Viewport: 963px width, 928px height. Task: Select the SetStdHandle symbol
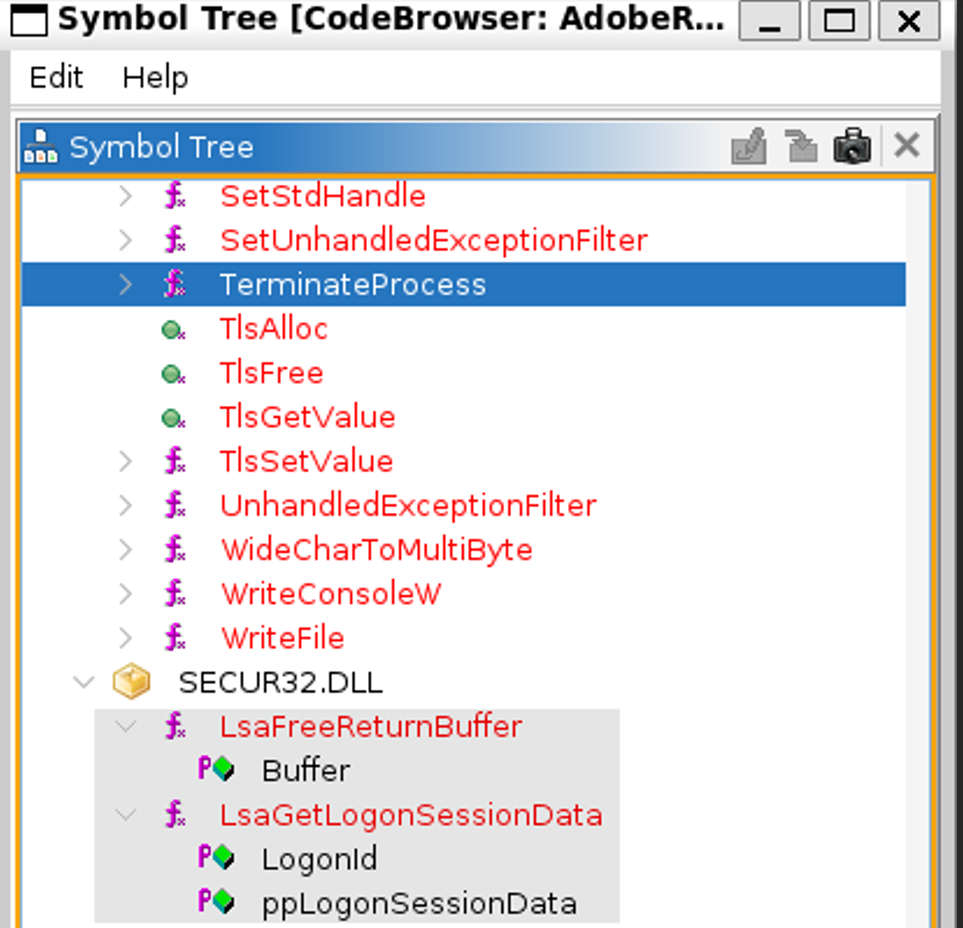coord(322,197)
